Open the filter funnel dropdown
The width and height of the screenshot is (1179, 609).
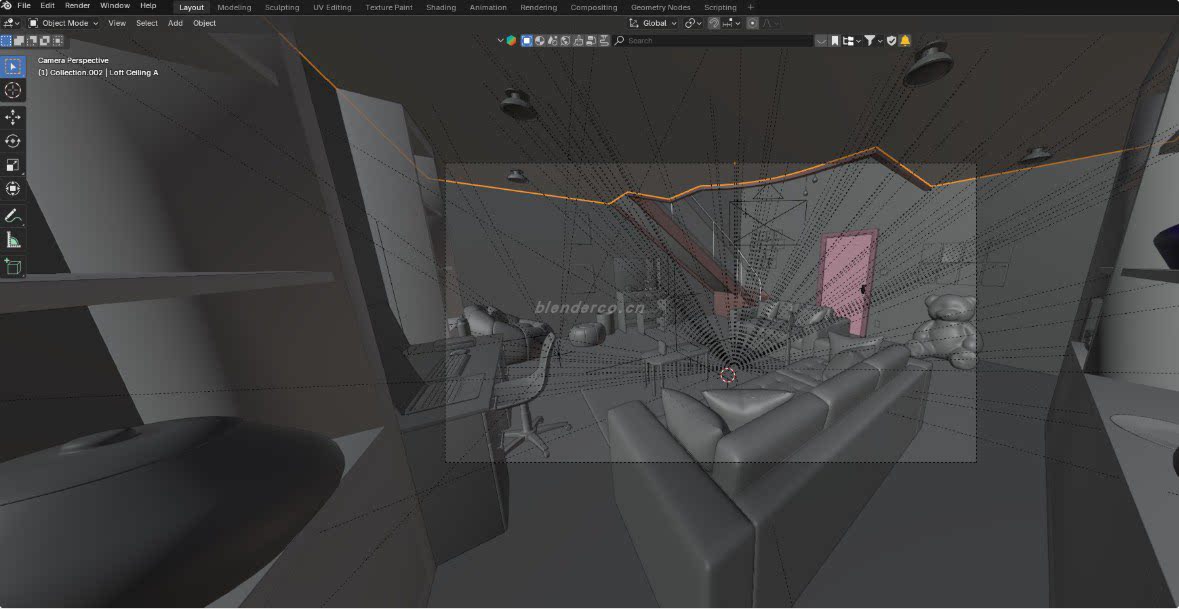point(873,41)
